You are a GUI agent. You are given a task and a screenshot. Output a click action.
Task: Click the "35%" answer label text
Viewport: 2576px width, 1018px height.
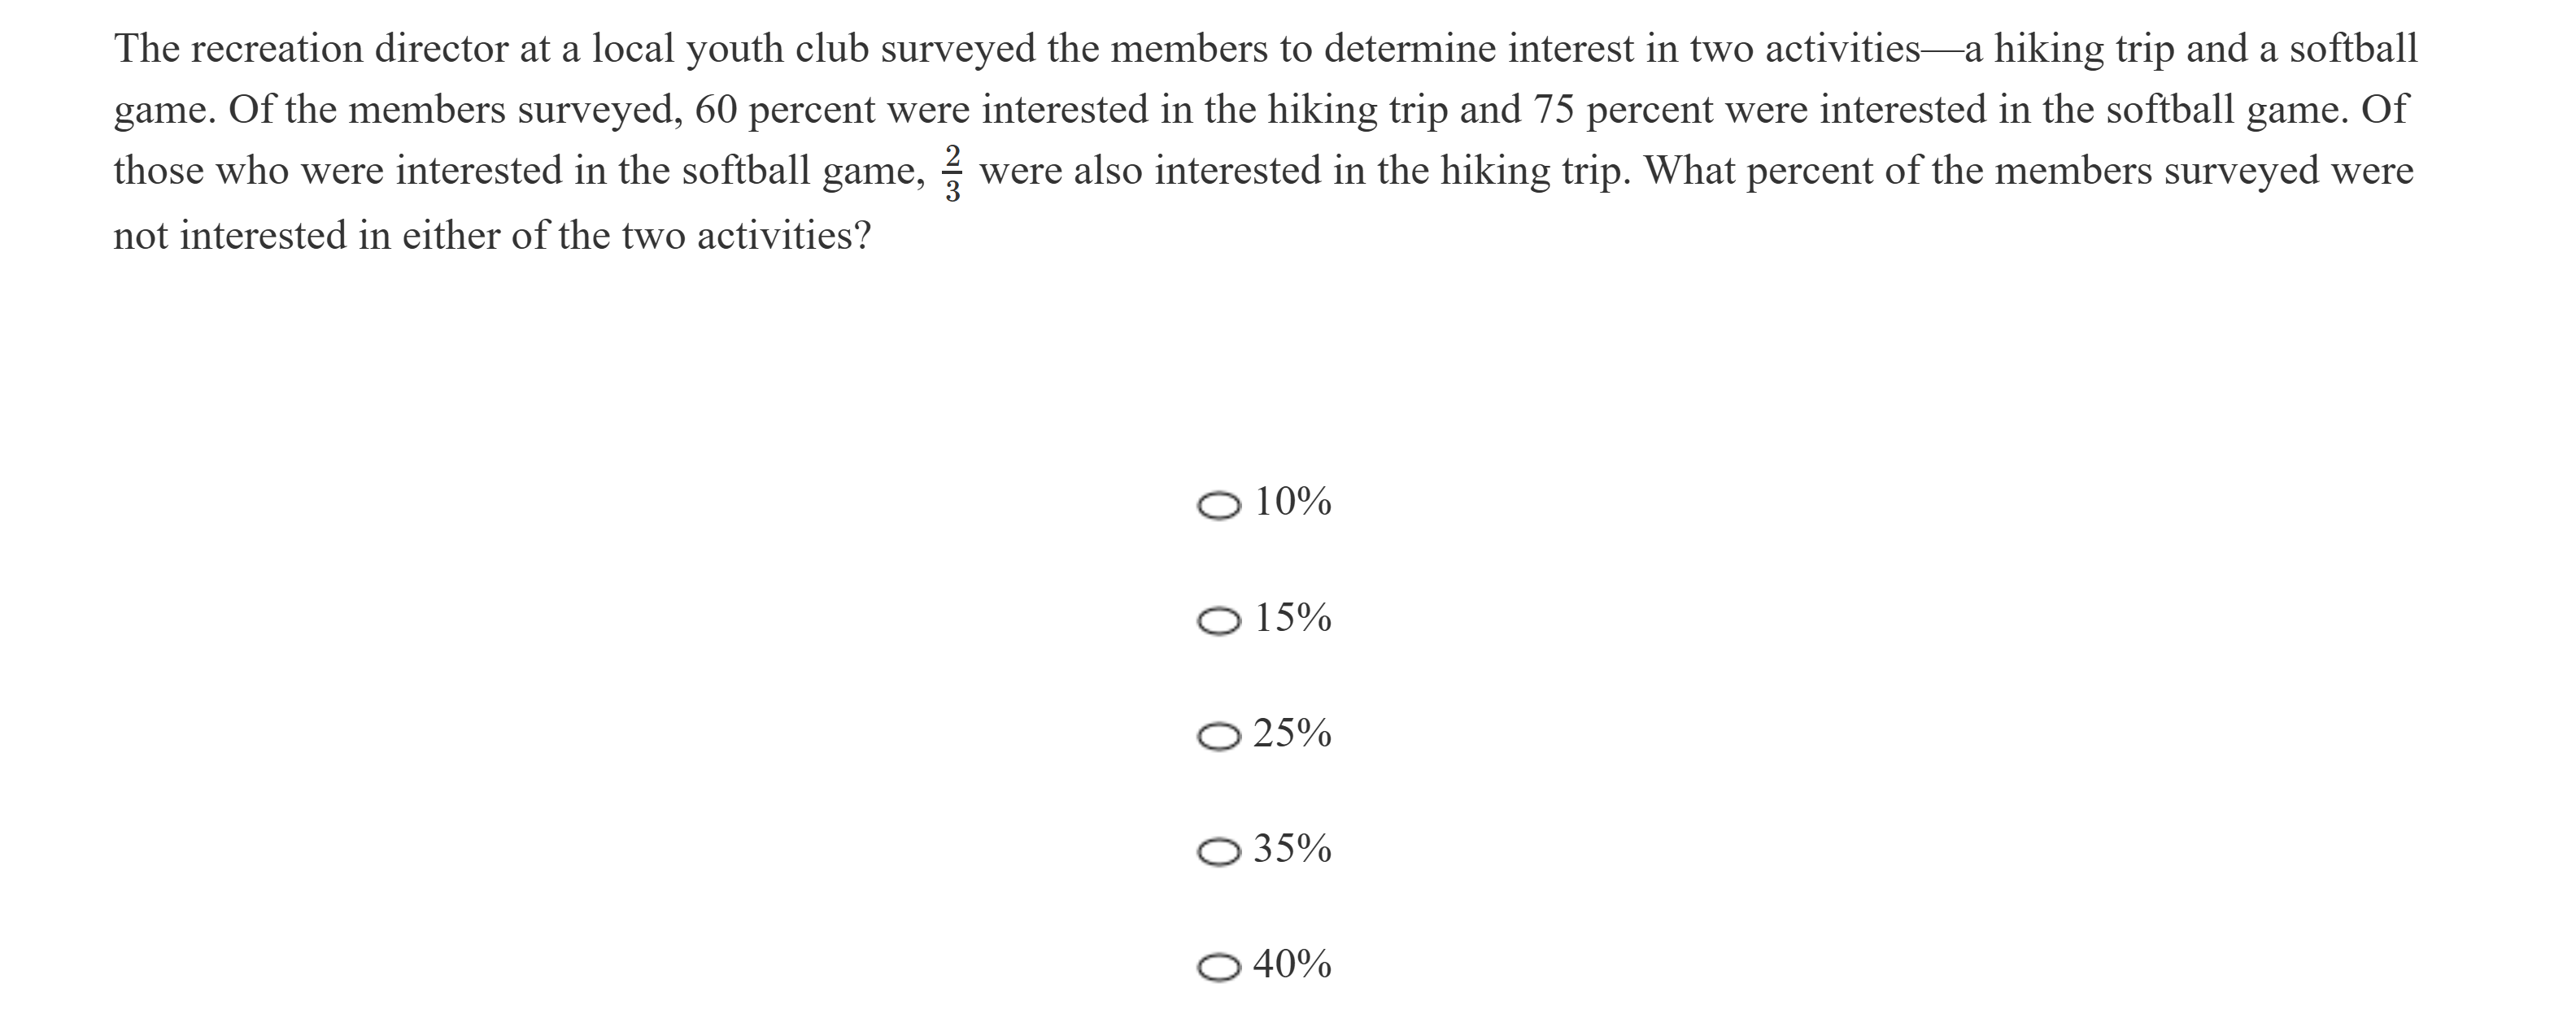(x=1292, y=848)
